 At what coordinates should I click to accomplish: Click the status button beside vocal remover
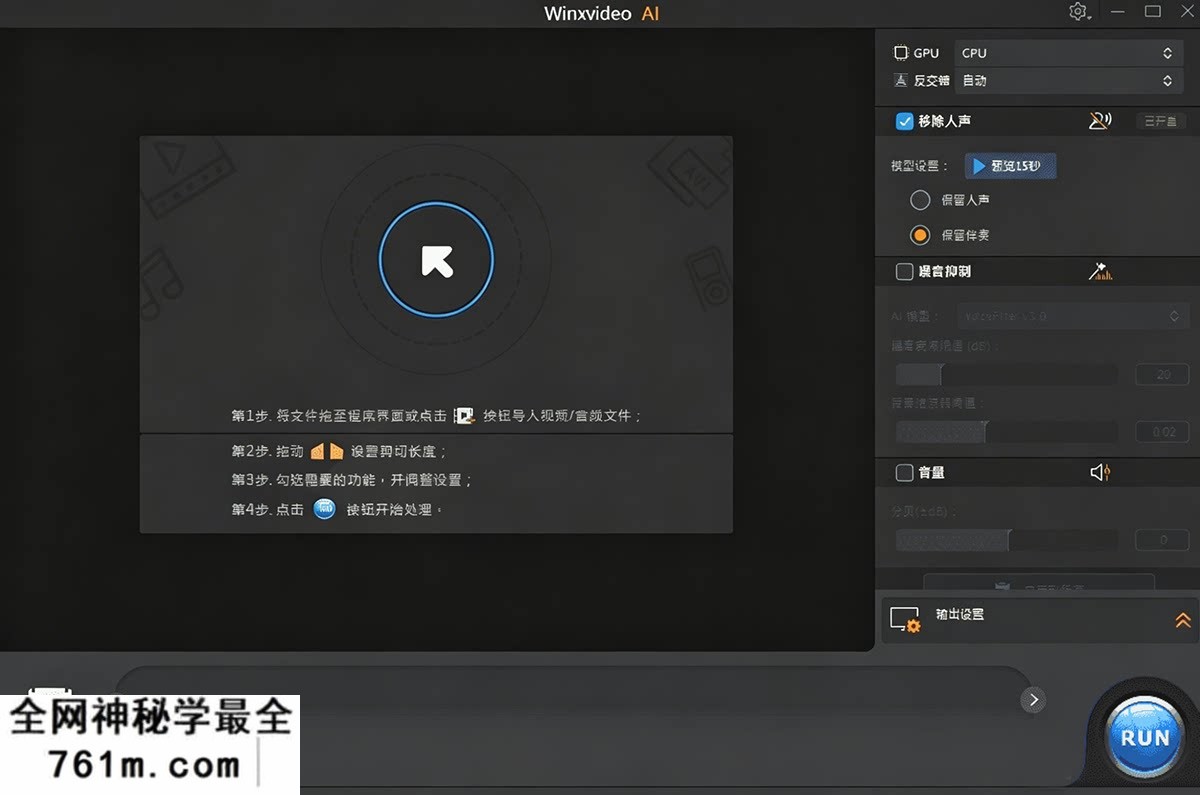[1159, 121]
